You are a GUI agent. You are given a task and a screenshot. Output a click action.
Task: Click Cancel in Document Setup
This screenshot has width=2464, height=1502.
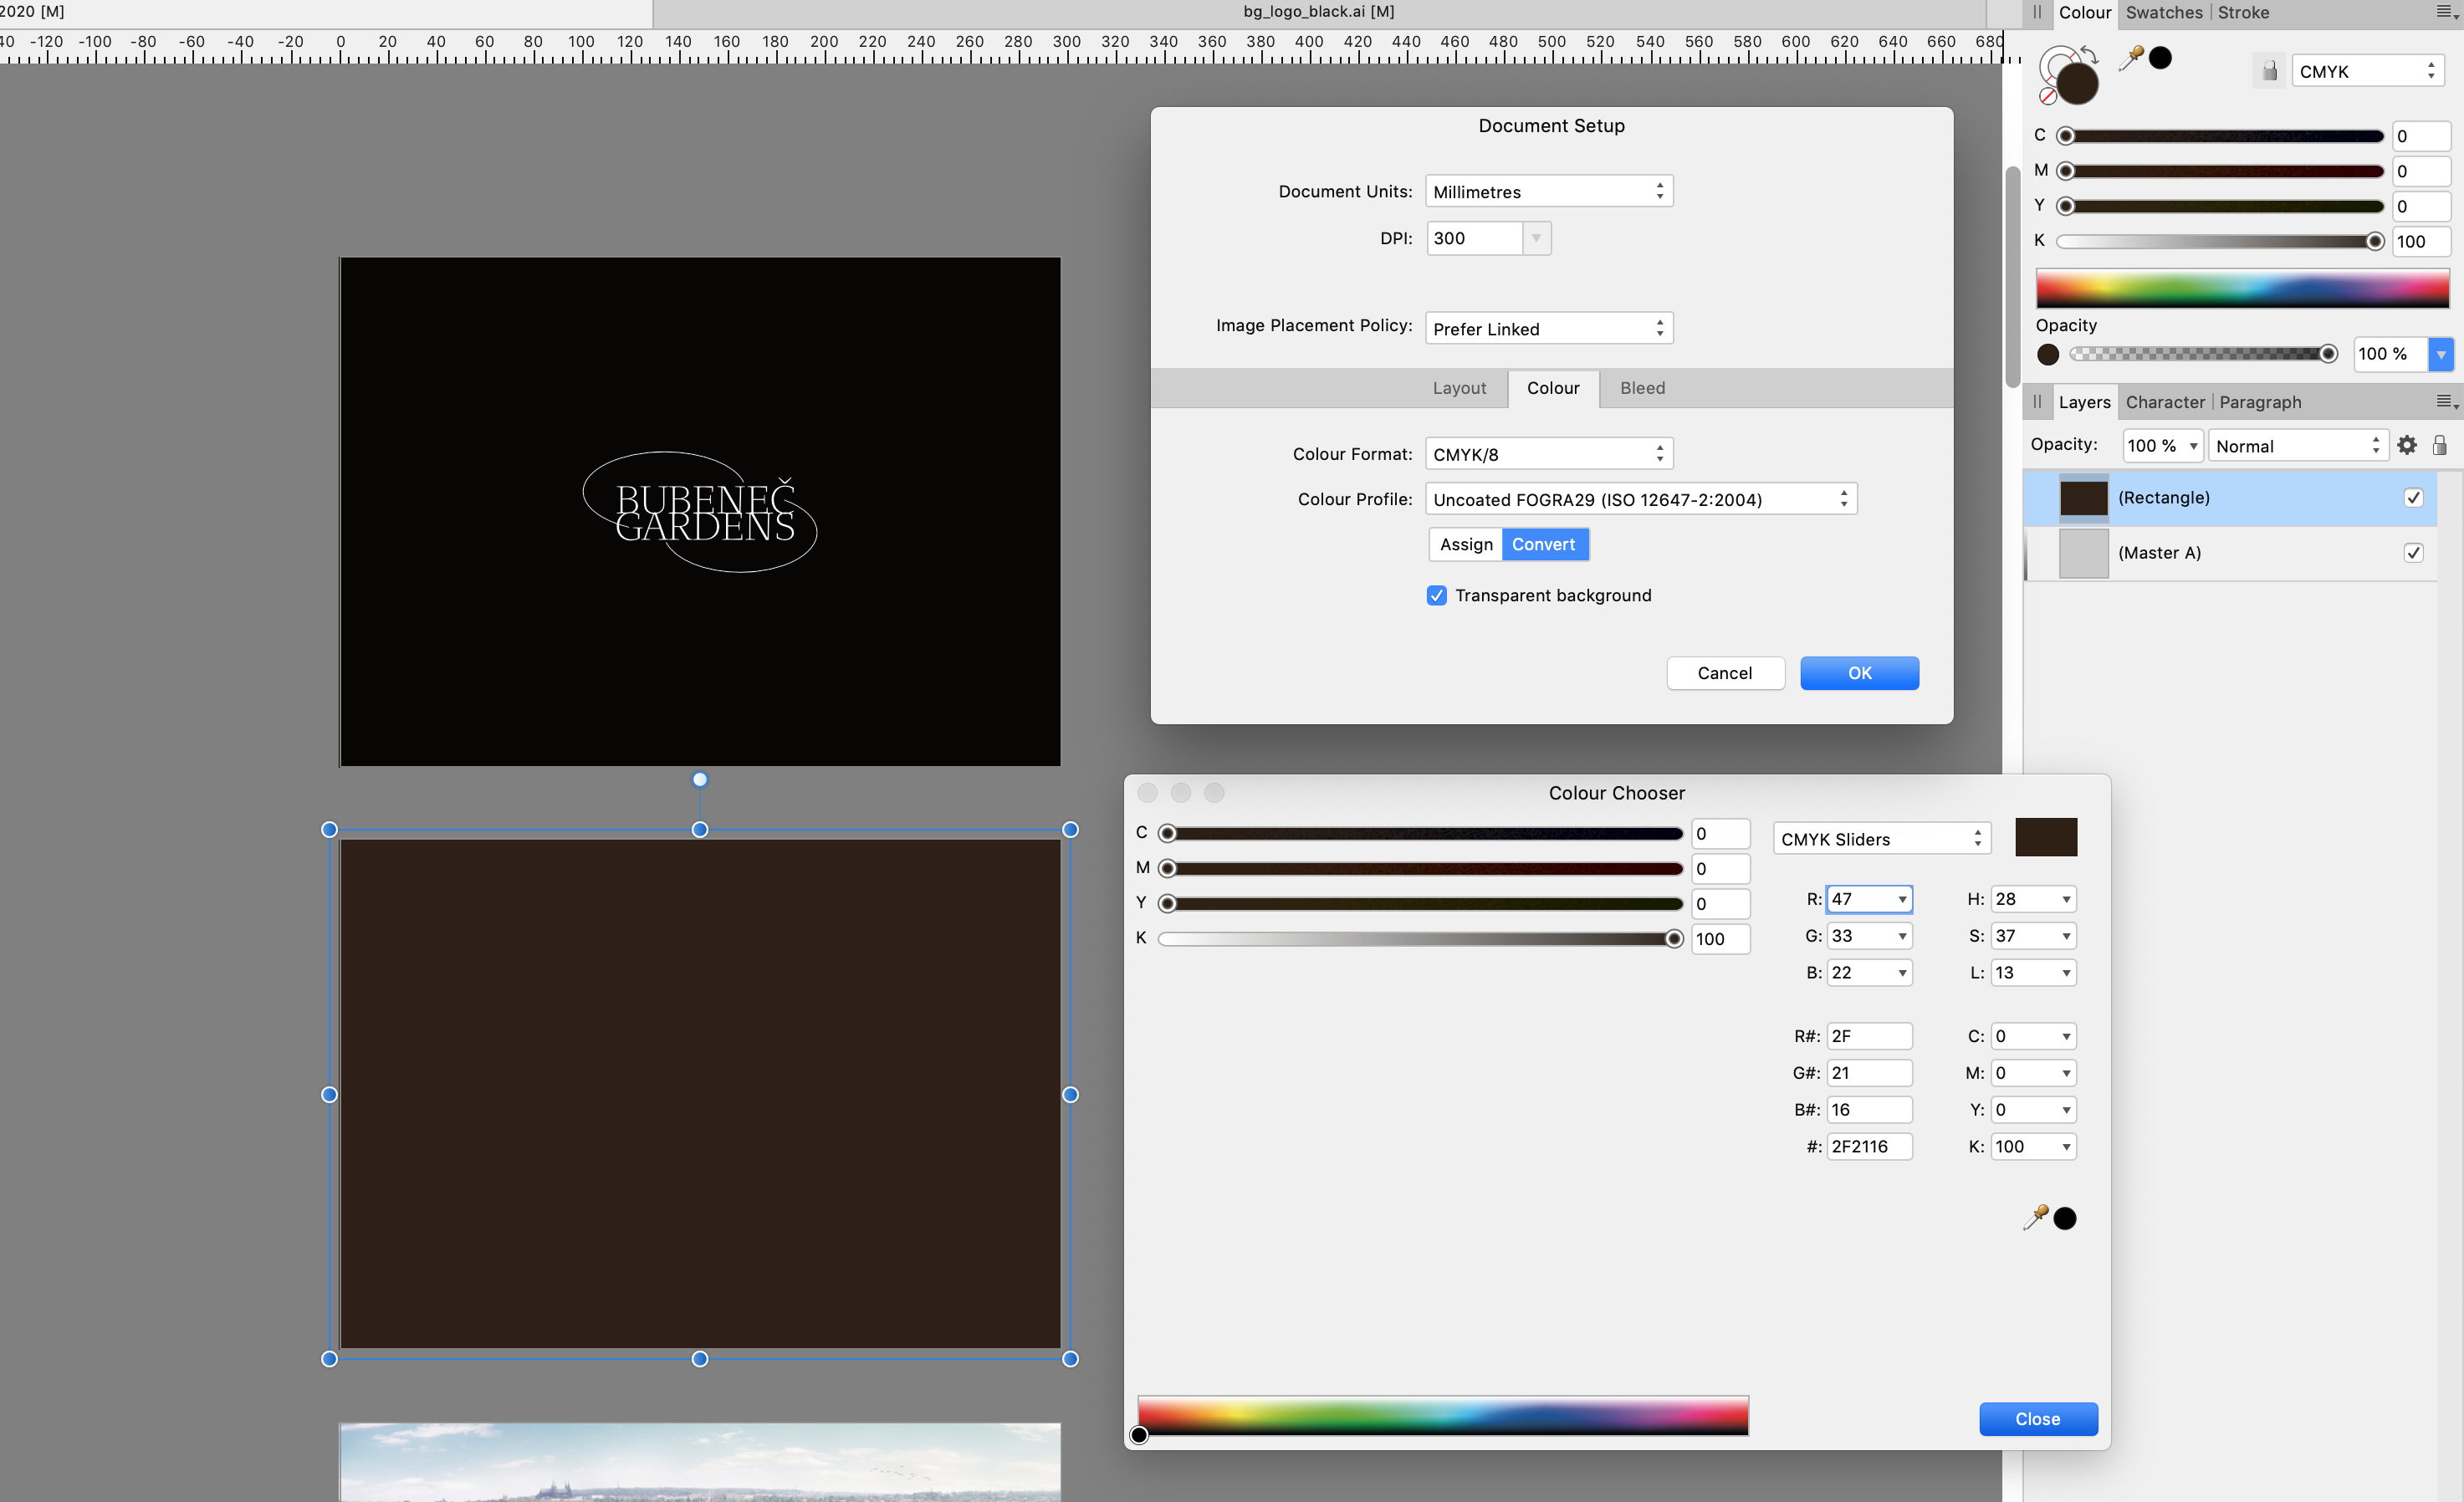[1725, 673]
